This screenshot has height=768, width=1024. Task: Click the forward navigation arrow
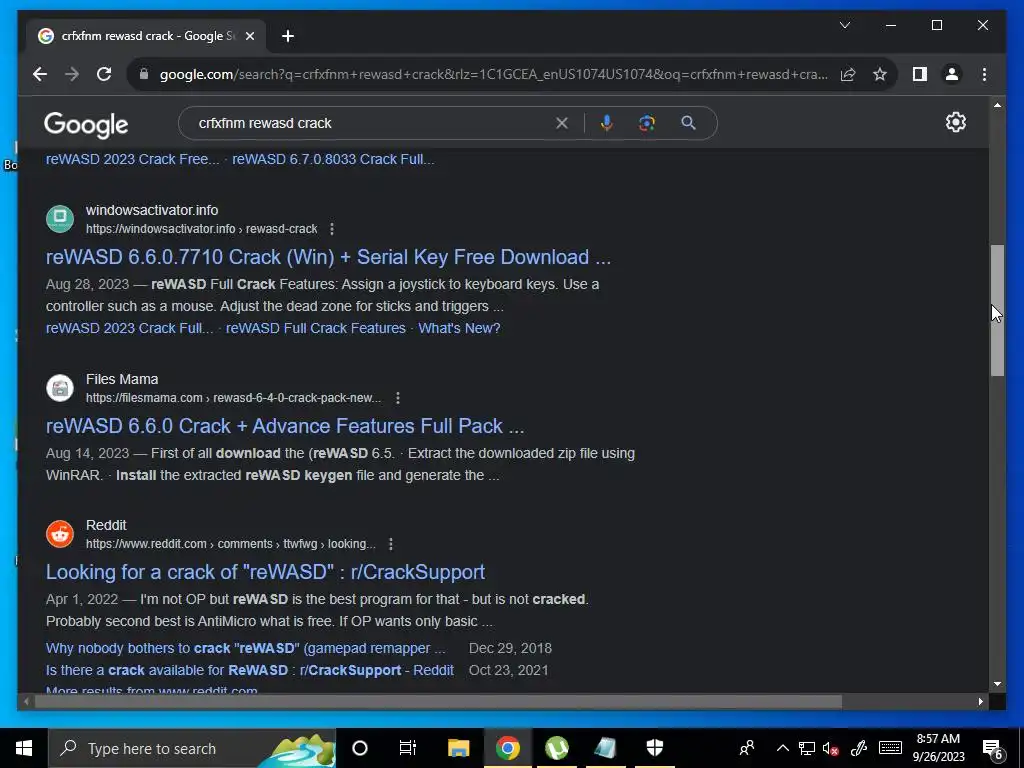tap(72, 74)
